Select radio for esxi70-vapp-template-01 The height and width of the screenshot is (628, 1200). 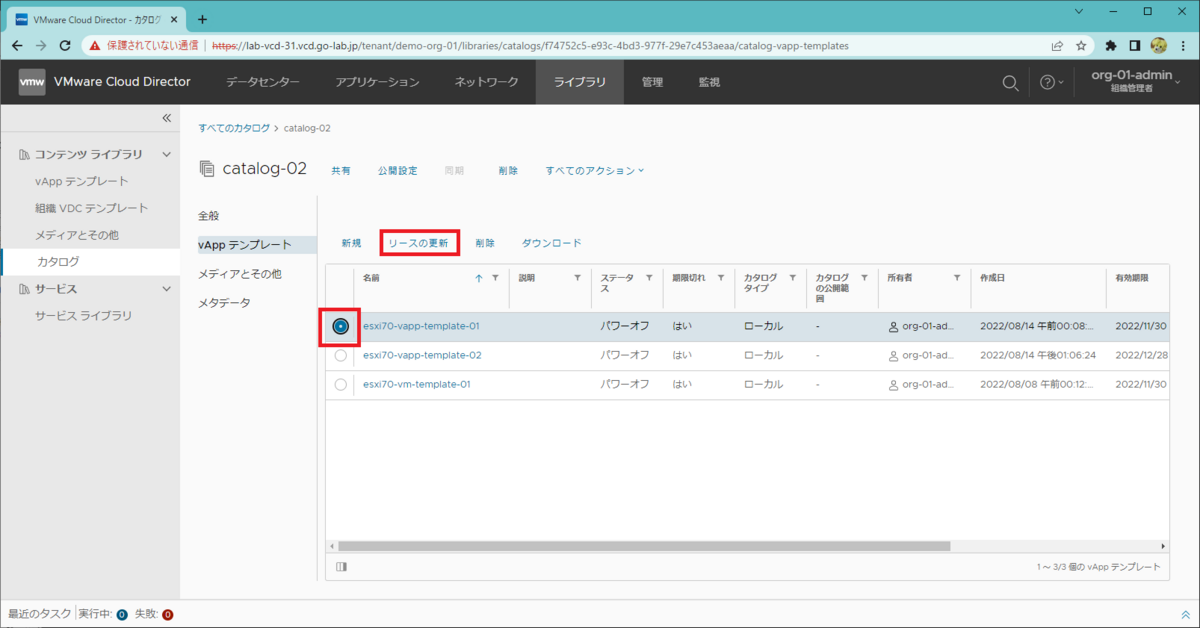[x=341, y=326]
